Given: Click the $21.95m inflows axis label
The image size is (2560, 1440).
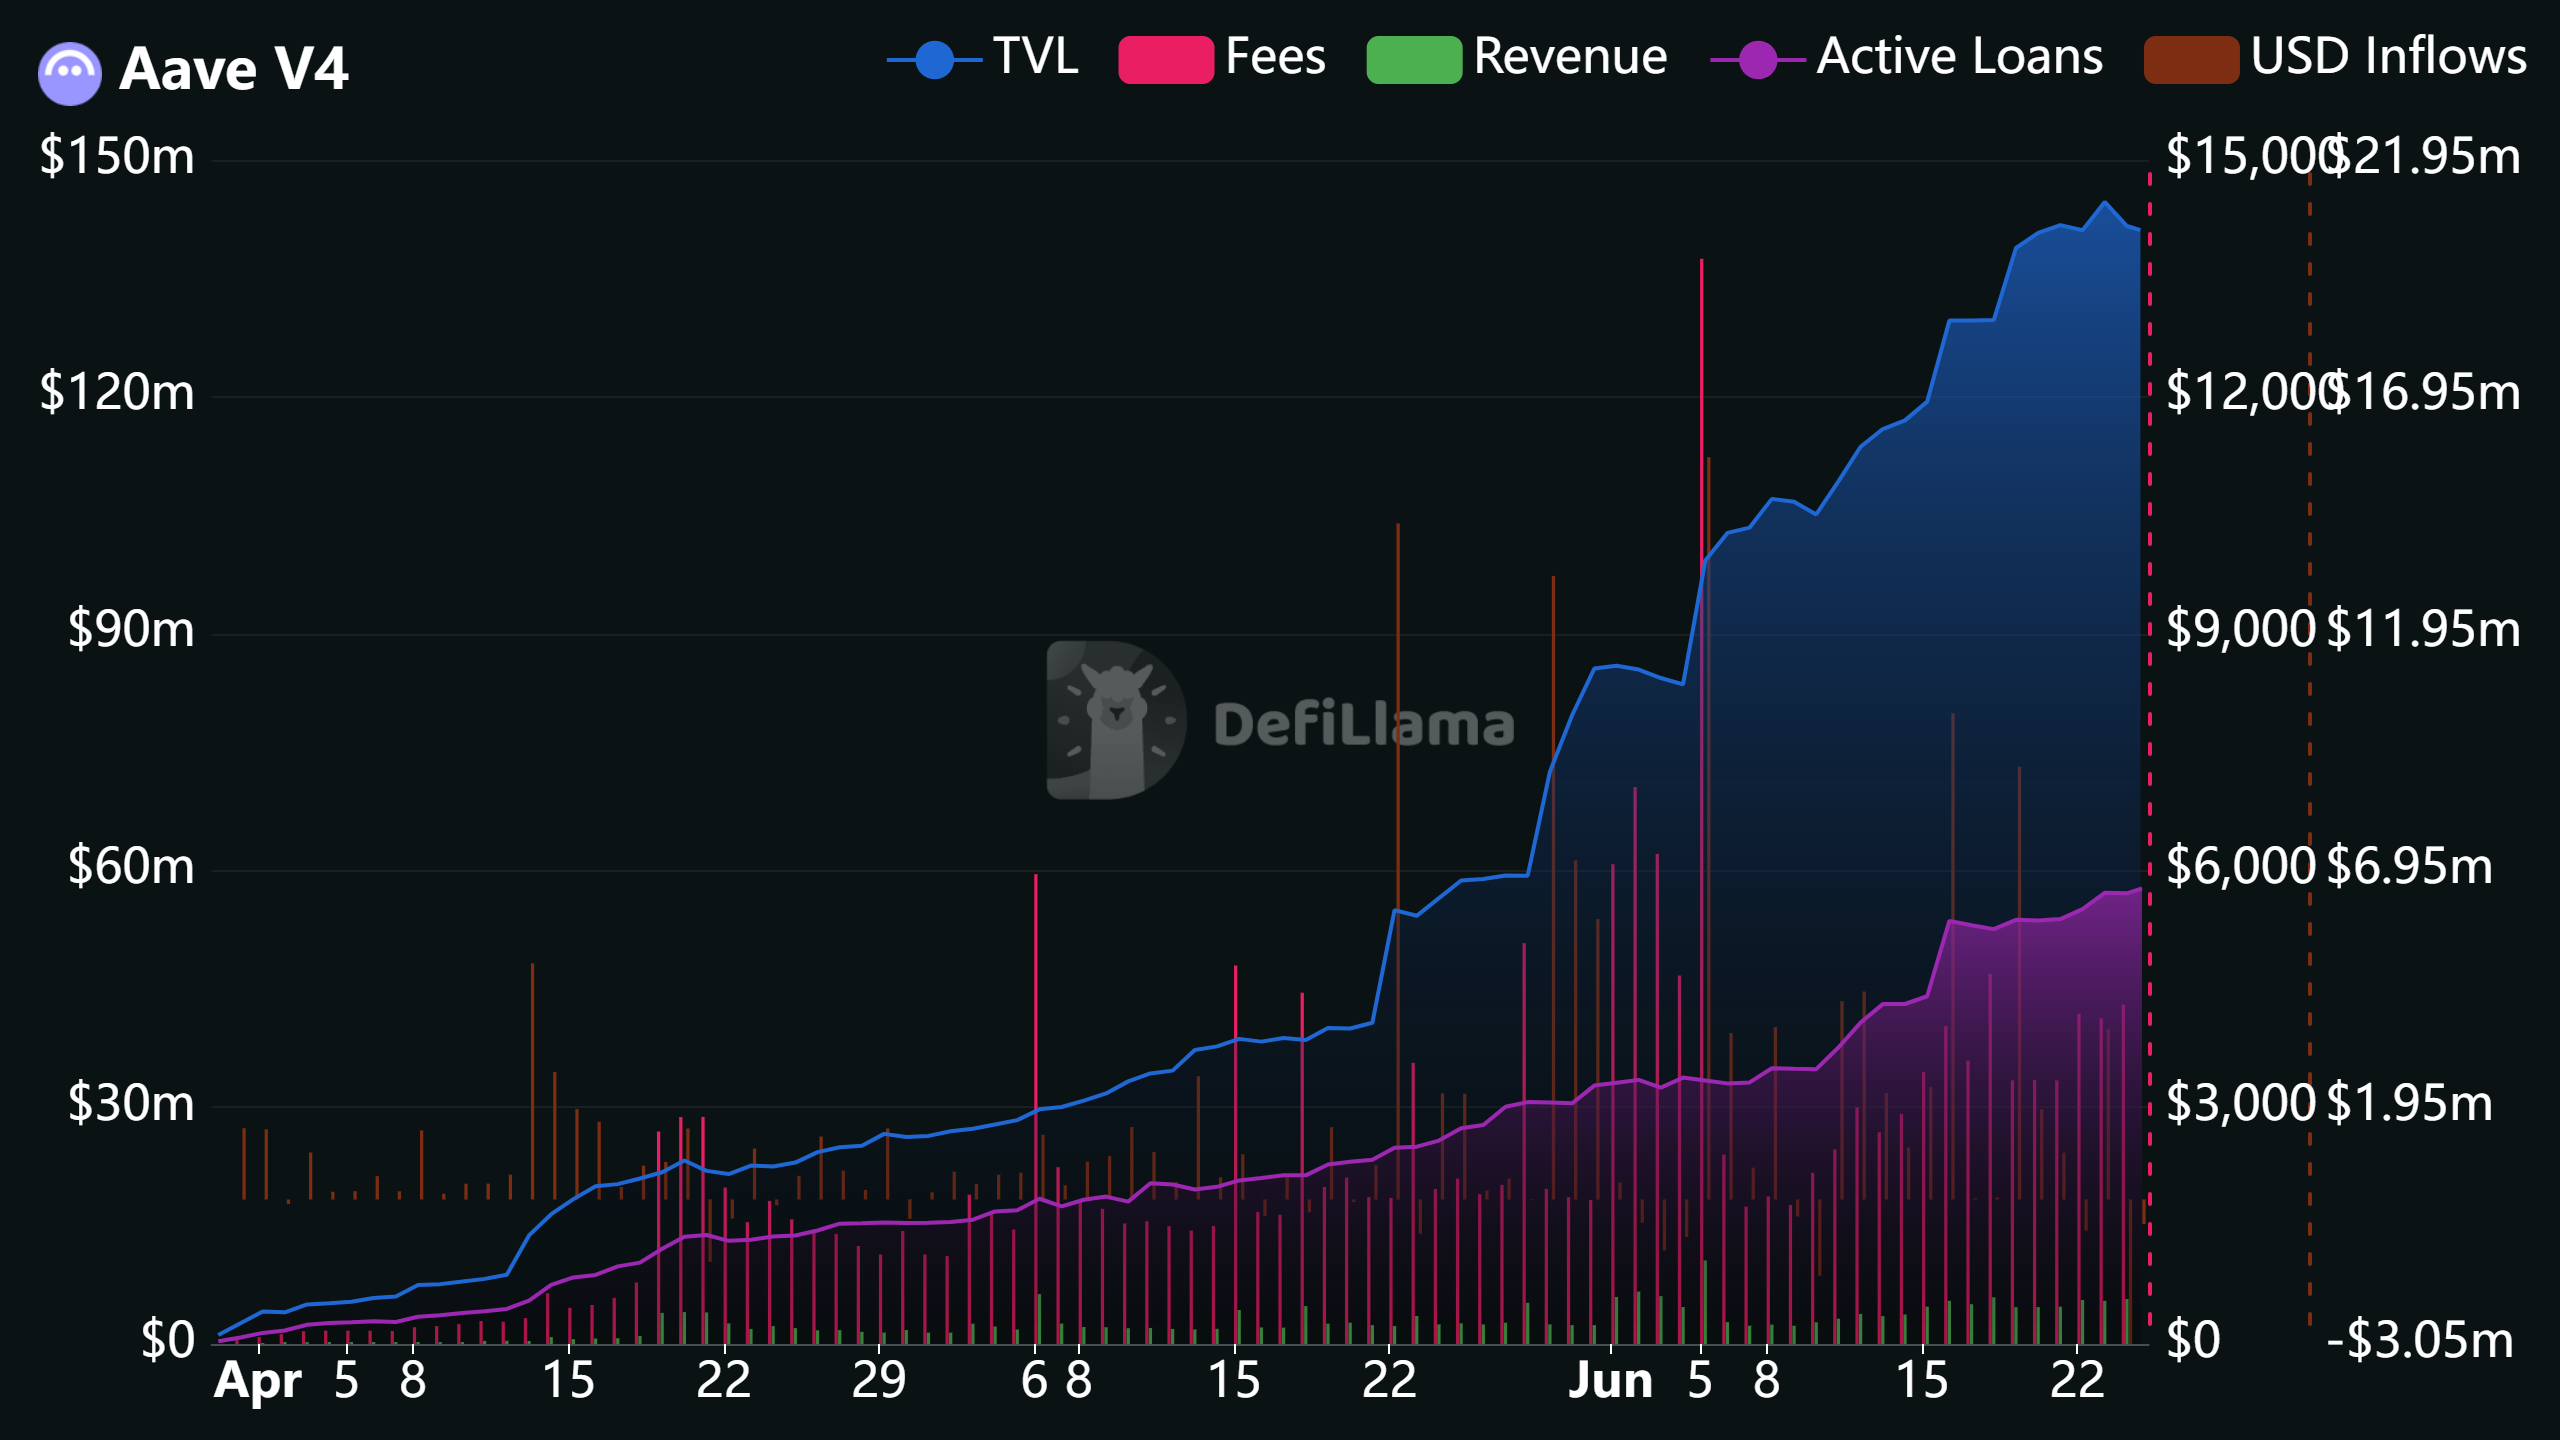Looking at the screenshot, I should point(2425,157).
